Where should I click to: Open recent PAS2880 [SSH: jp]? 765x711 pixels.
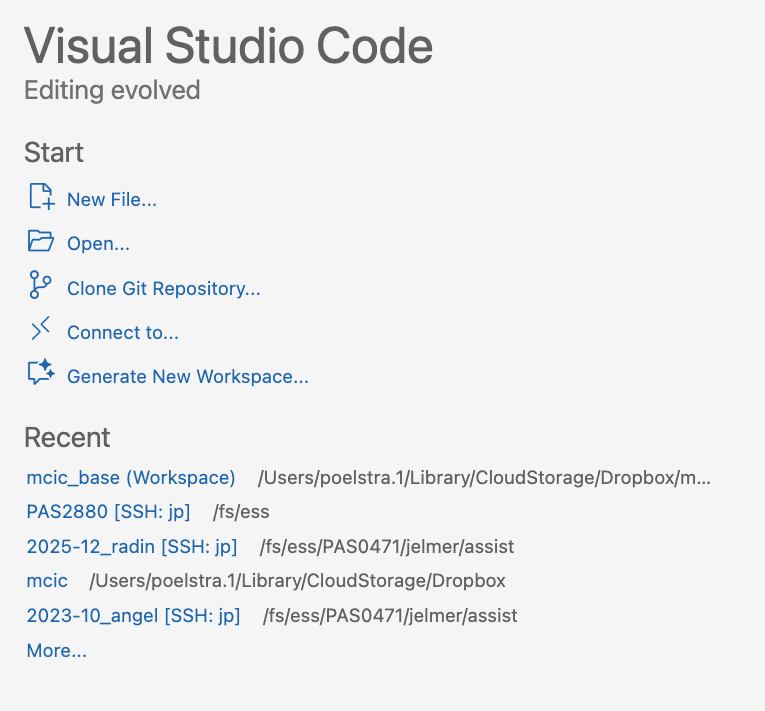108,511
